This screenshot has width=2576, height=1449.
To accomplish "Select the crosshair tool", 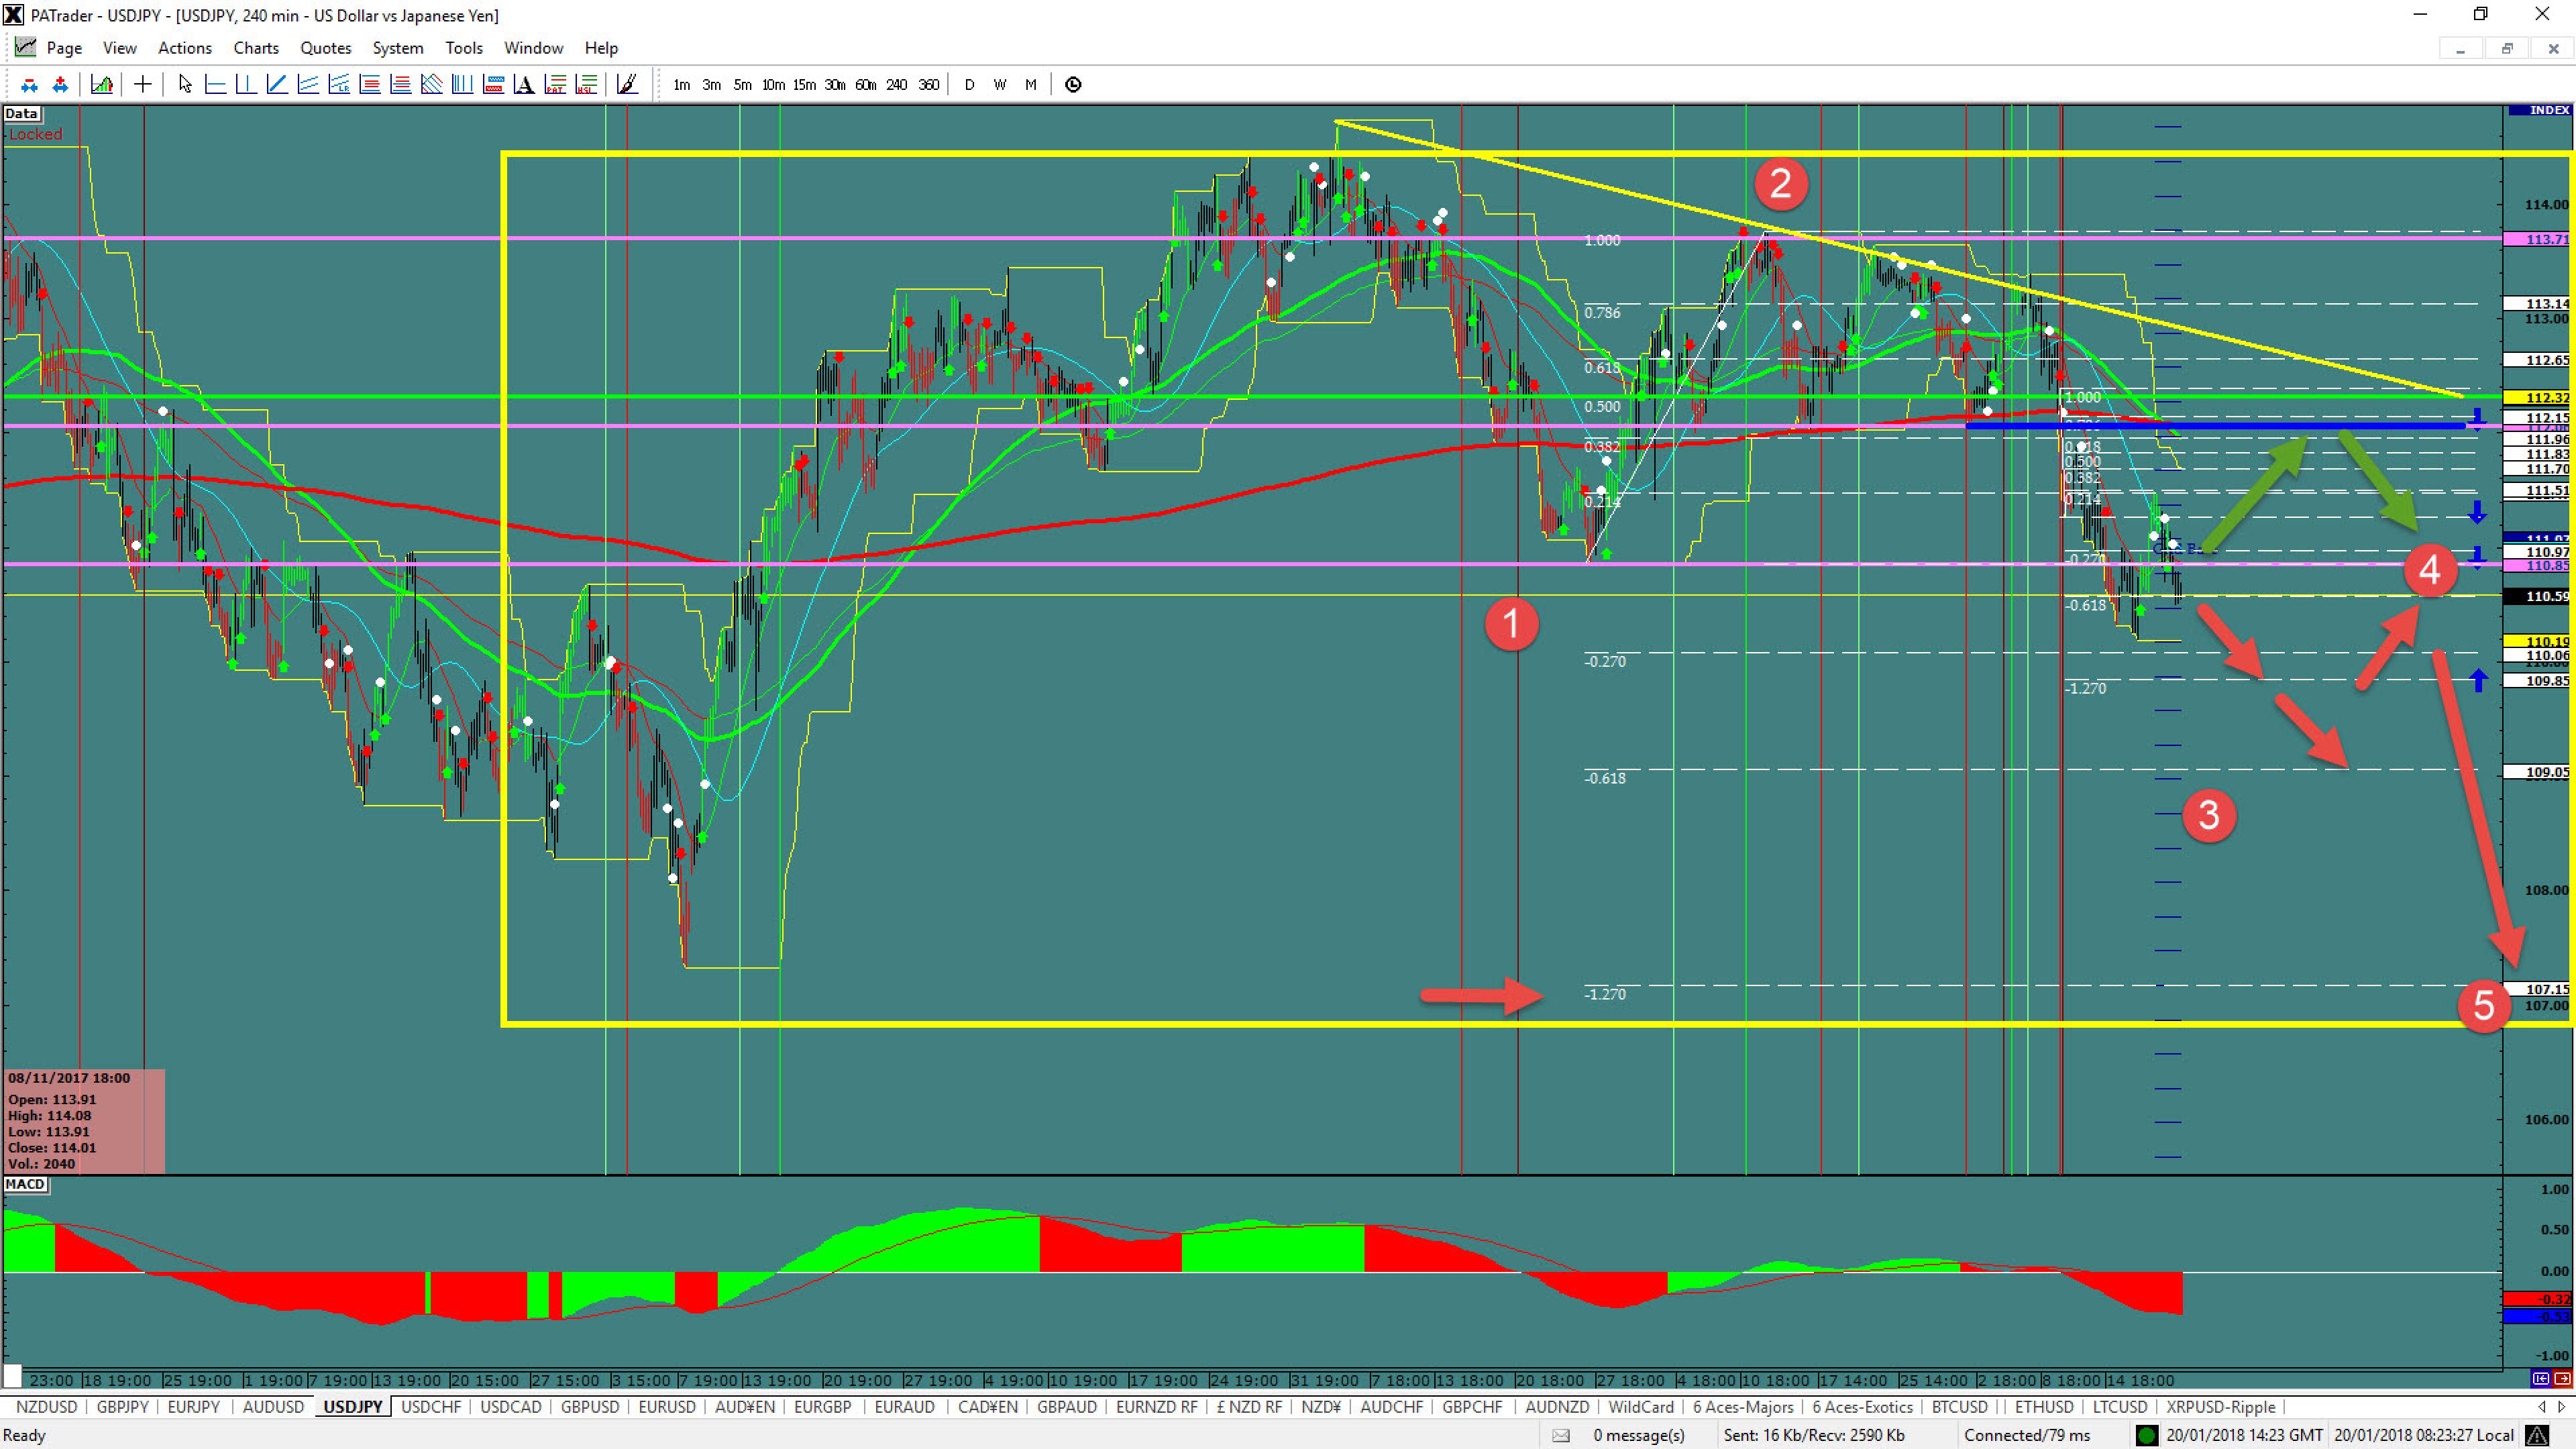I will [143, 85].
